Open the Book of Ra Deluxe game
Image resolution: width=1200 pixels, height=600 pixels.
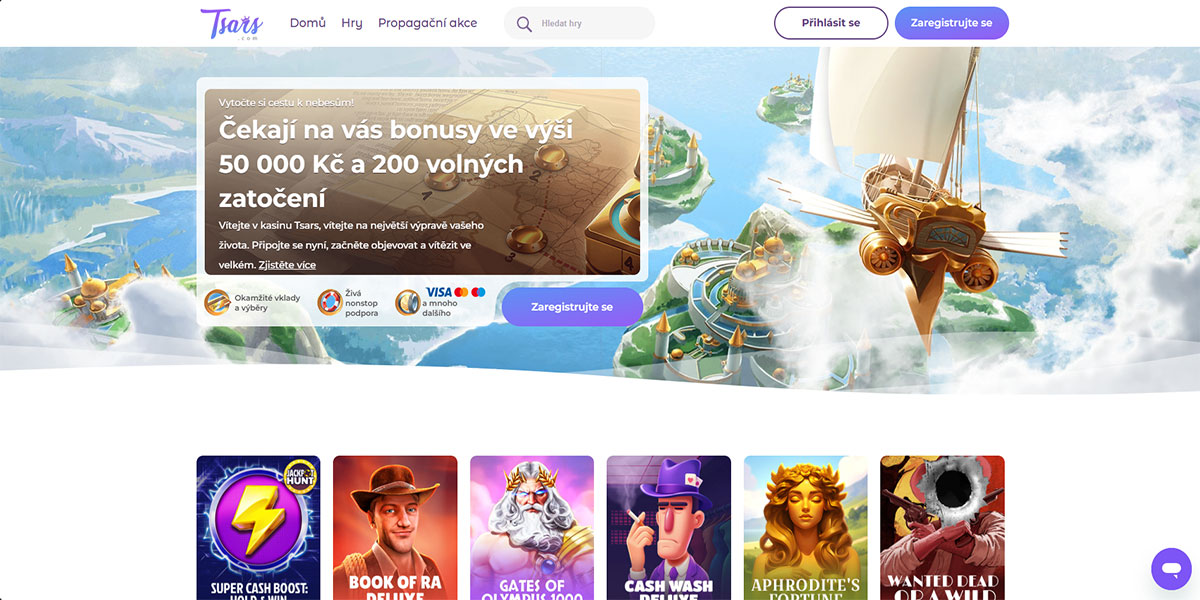pyautogui.click(x=395, y=528)
